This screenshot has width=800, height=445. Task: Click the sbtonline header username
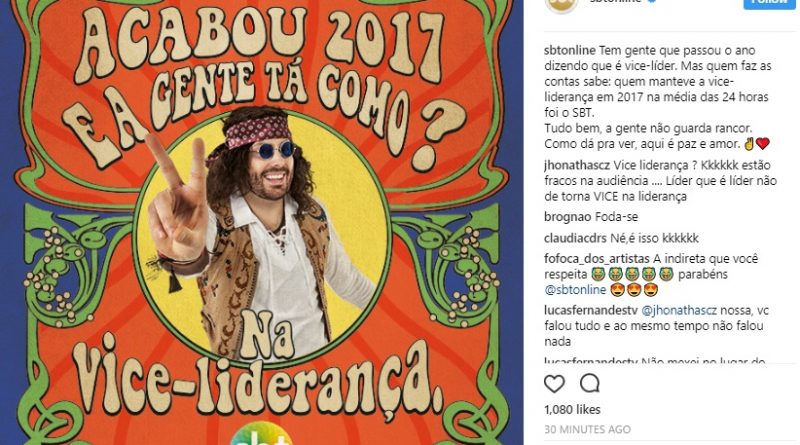click(615, 2)
